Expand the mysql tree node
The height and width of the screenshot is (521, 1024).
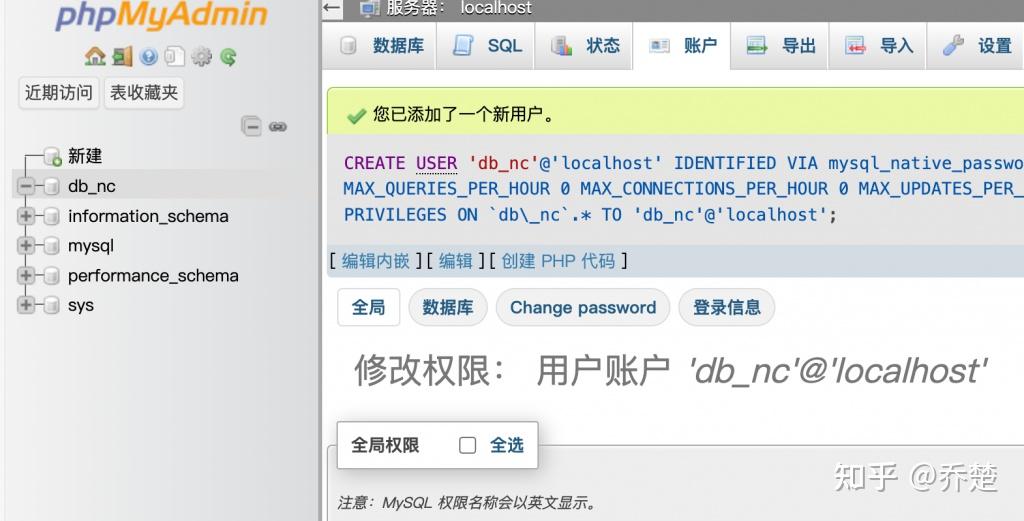tap(25, 246)
